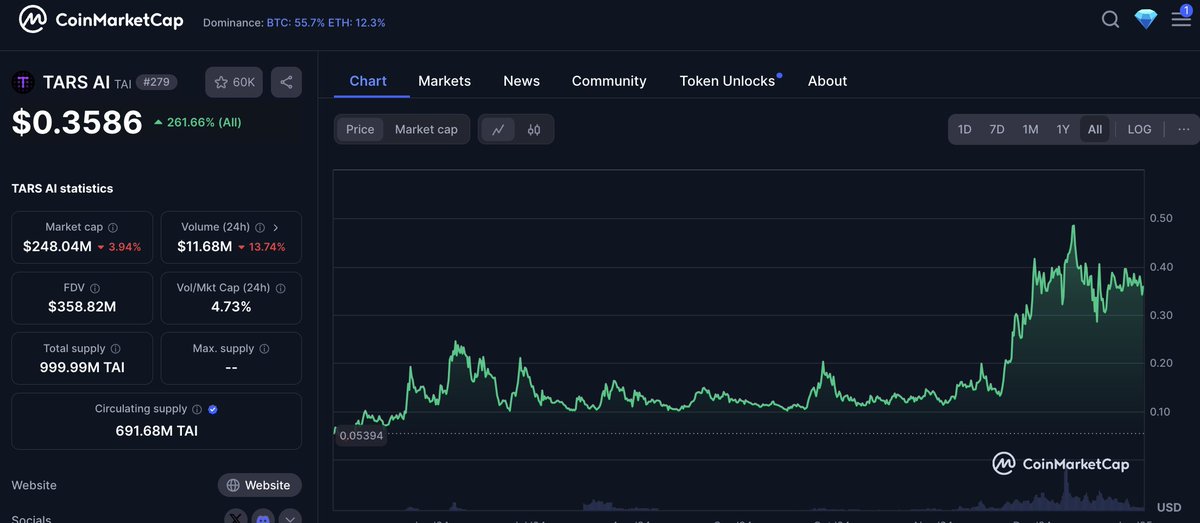
Task: Switch to candlestick chart view
Action: [x=534, y=129]
